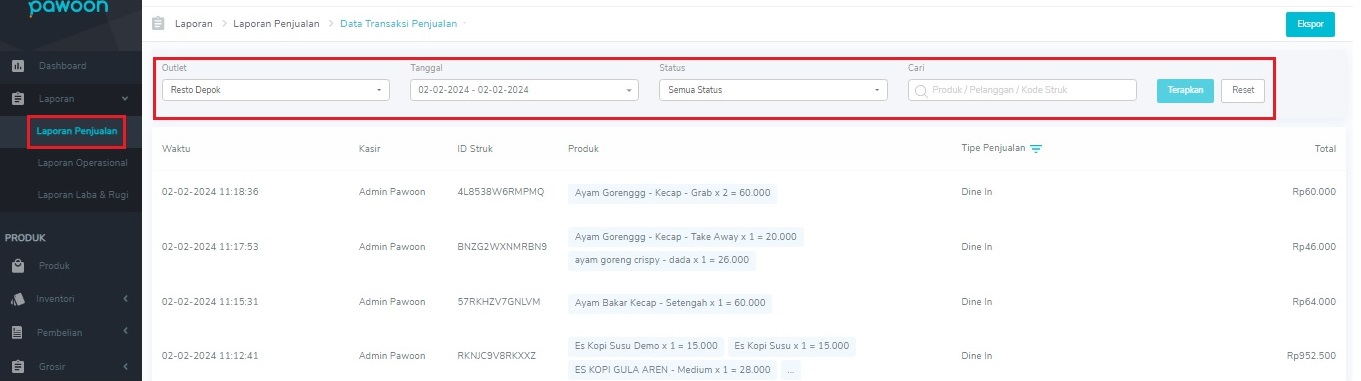Click the Tipe Penjualan column header

pyautogui.click(x=993, y=149)
